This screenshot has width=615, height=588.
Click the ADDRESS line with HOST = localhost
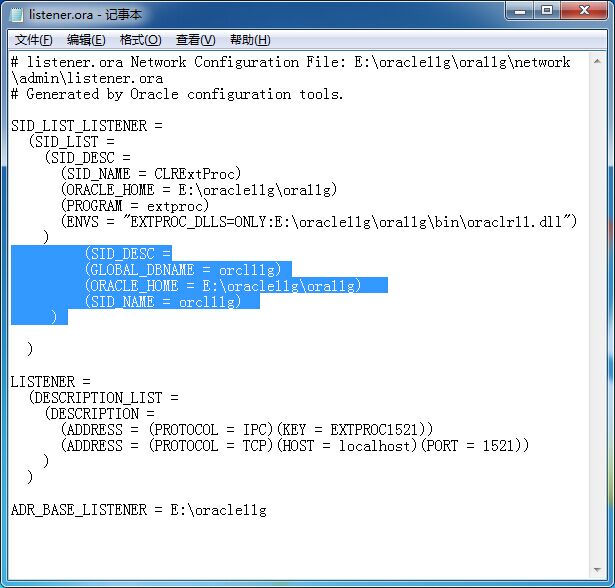pyautogui.click(x=295, y=446)
